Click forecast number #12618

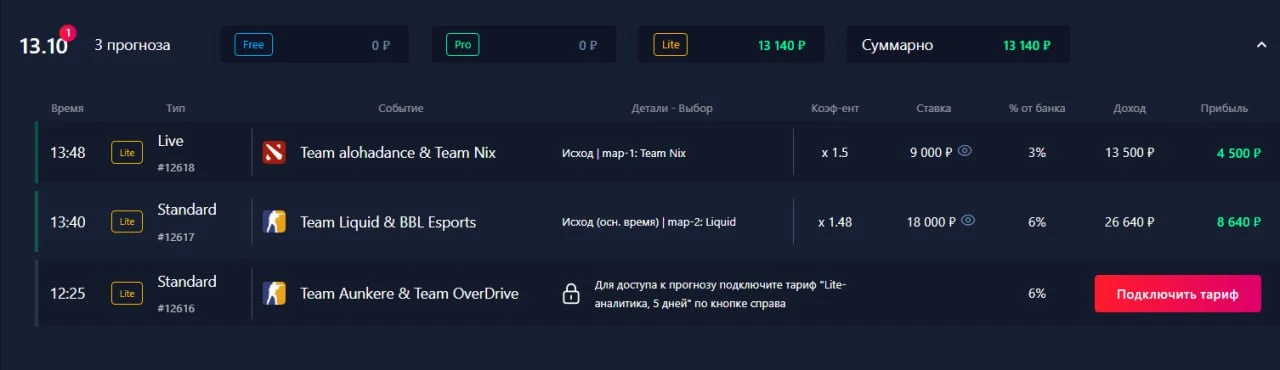tap(176, 167)
